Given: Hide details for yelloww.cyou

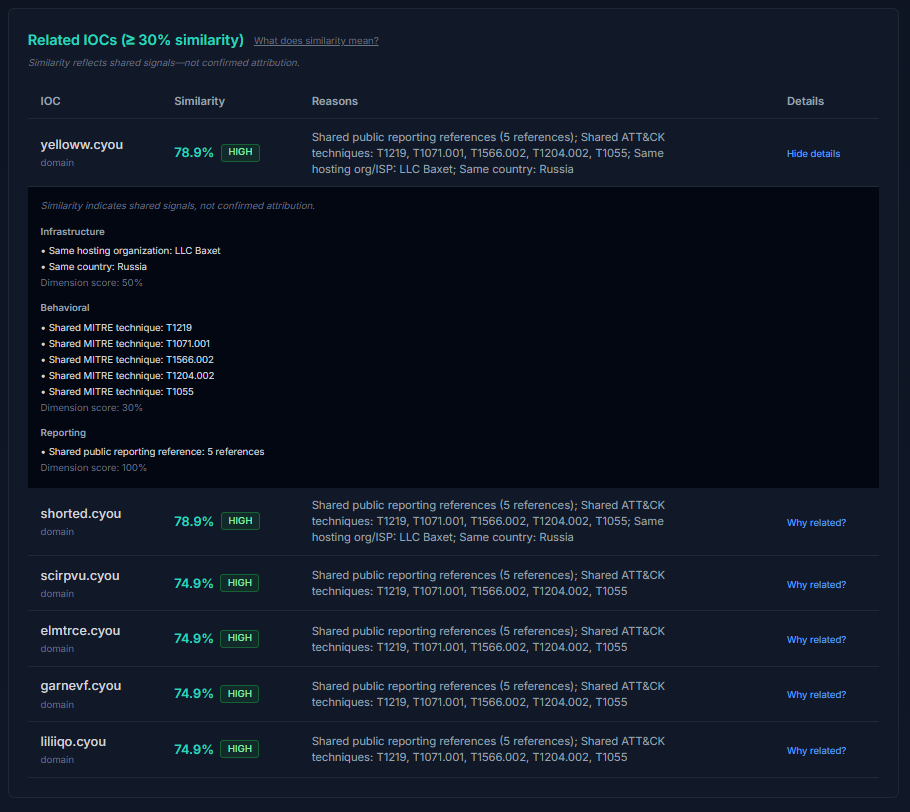Looking at the screenshot, I should (x=813, y=153).
